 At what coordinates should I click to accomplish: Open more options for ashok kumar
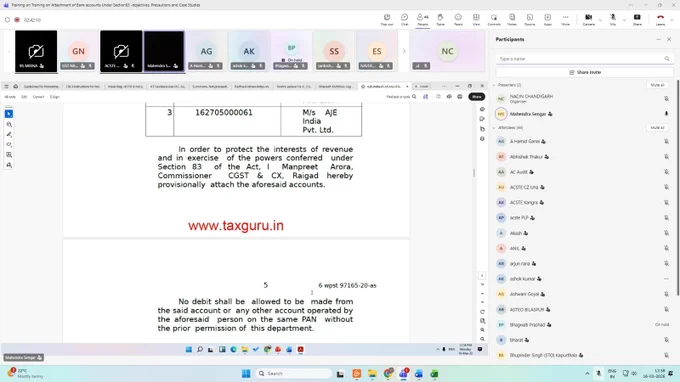coord(666,279)
